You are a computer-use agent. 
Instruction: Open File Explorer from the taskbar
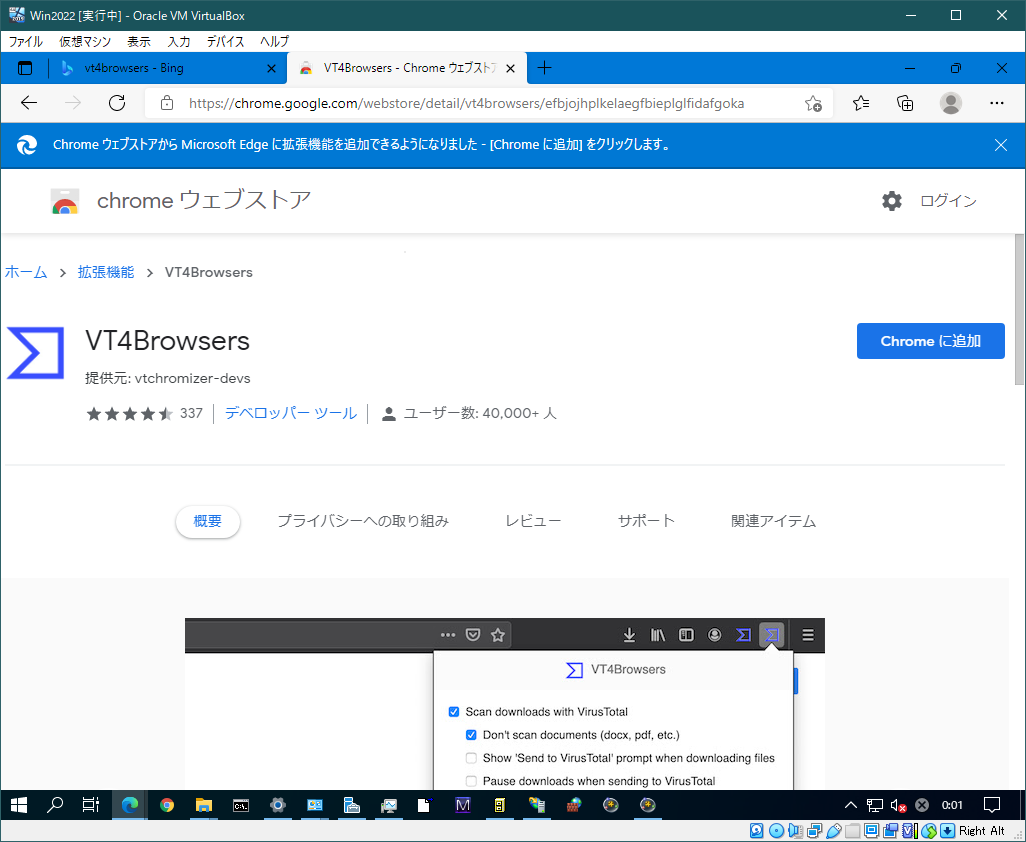[203, 805]
